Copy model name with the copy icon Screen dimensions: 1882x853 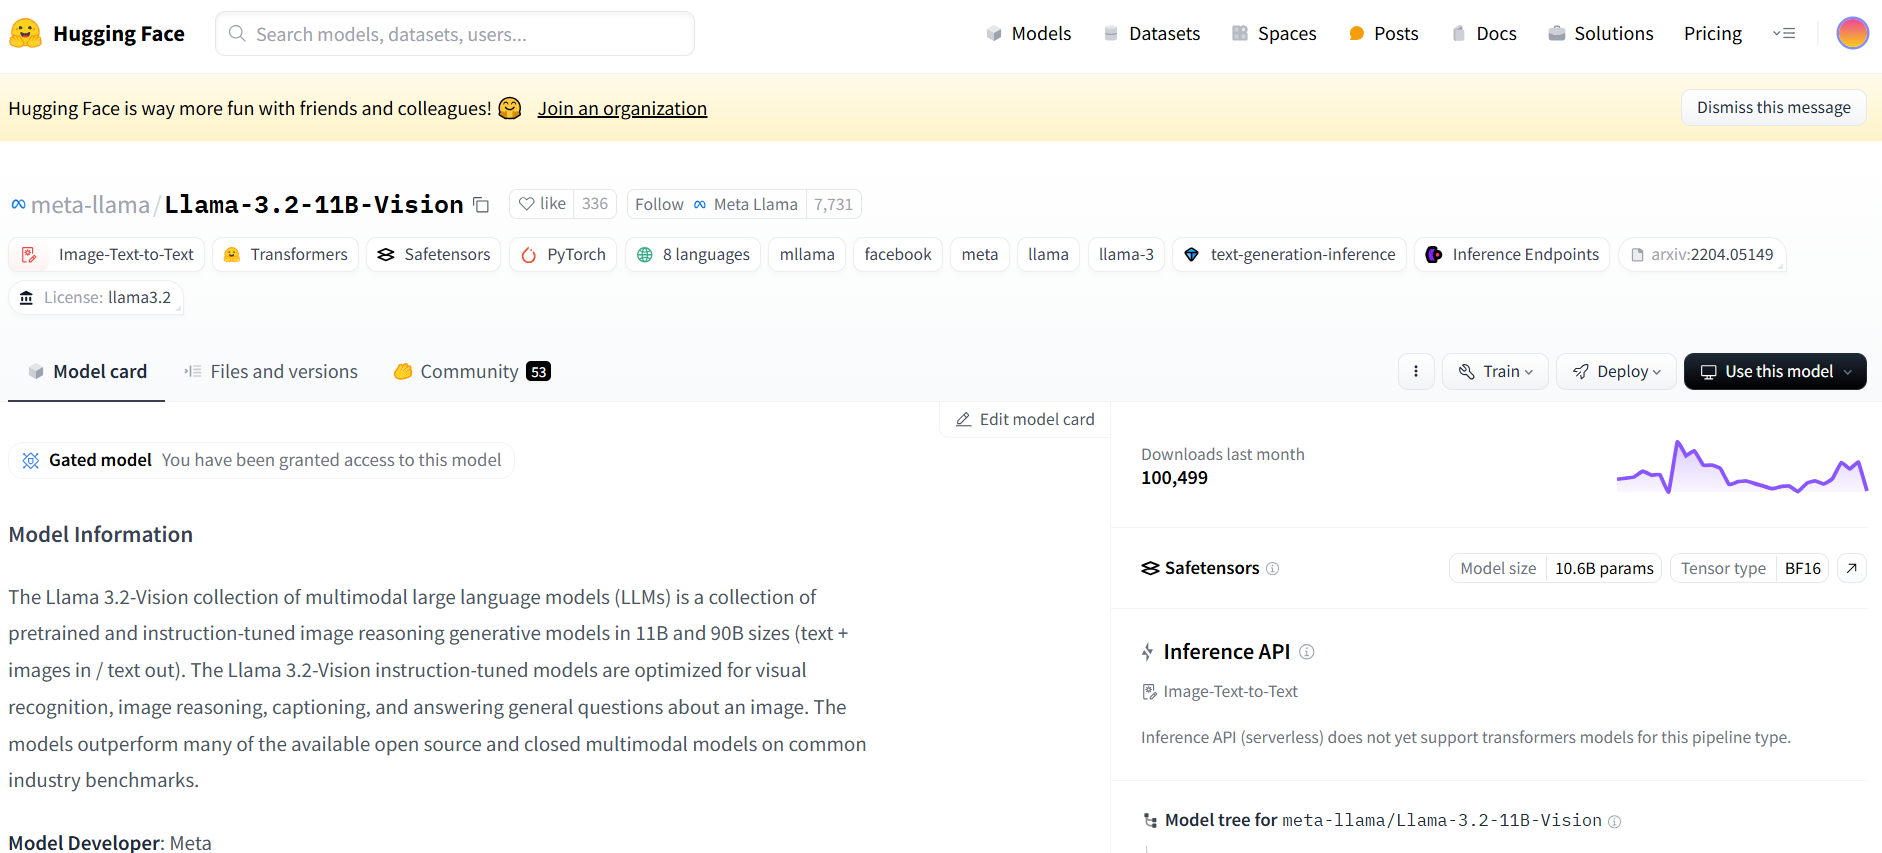pyautogui.click(x=481, y=205)
